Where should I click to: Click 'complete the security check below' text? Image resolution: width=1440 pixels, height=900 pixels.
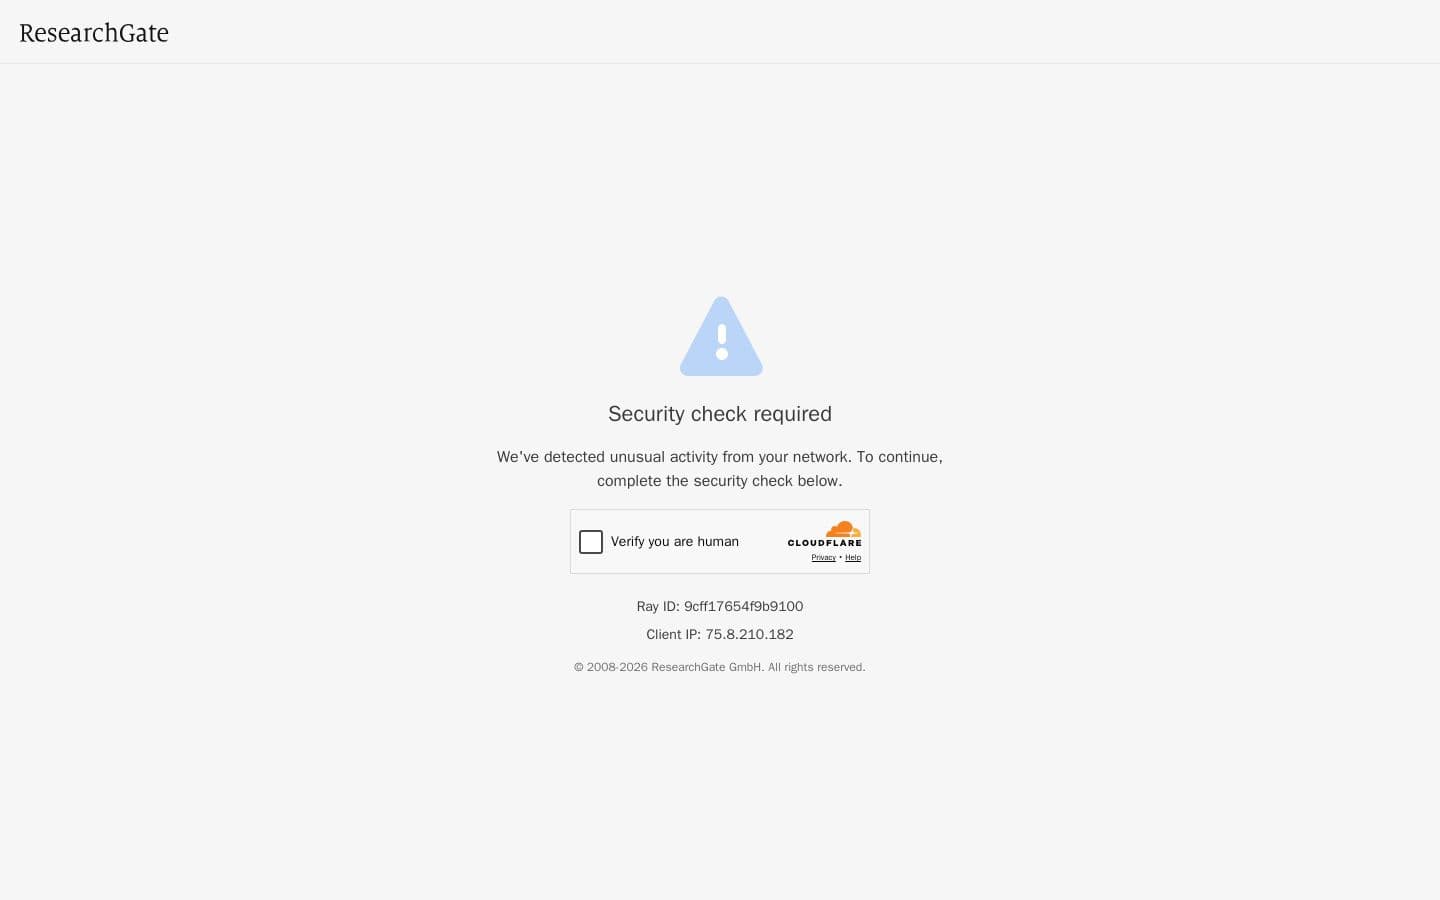[x=720, y=481]
